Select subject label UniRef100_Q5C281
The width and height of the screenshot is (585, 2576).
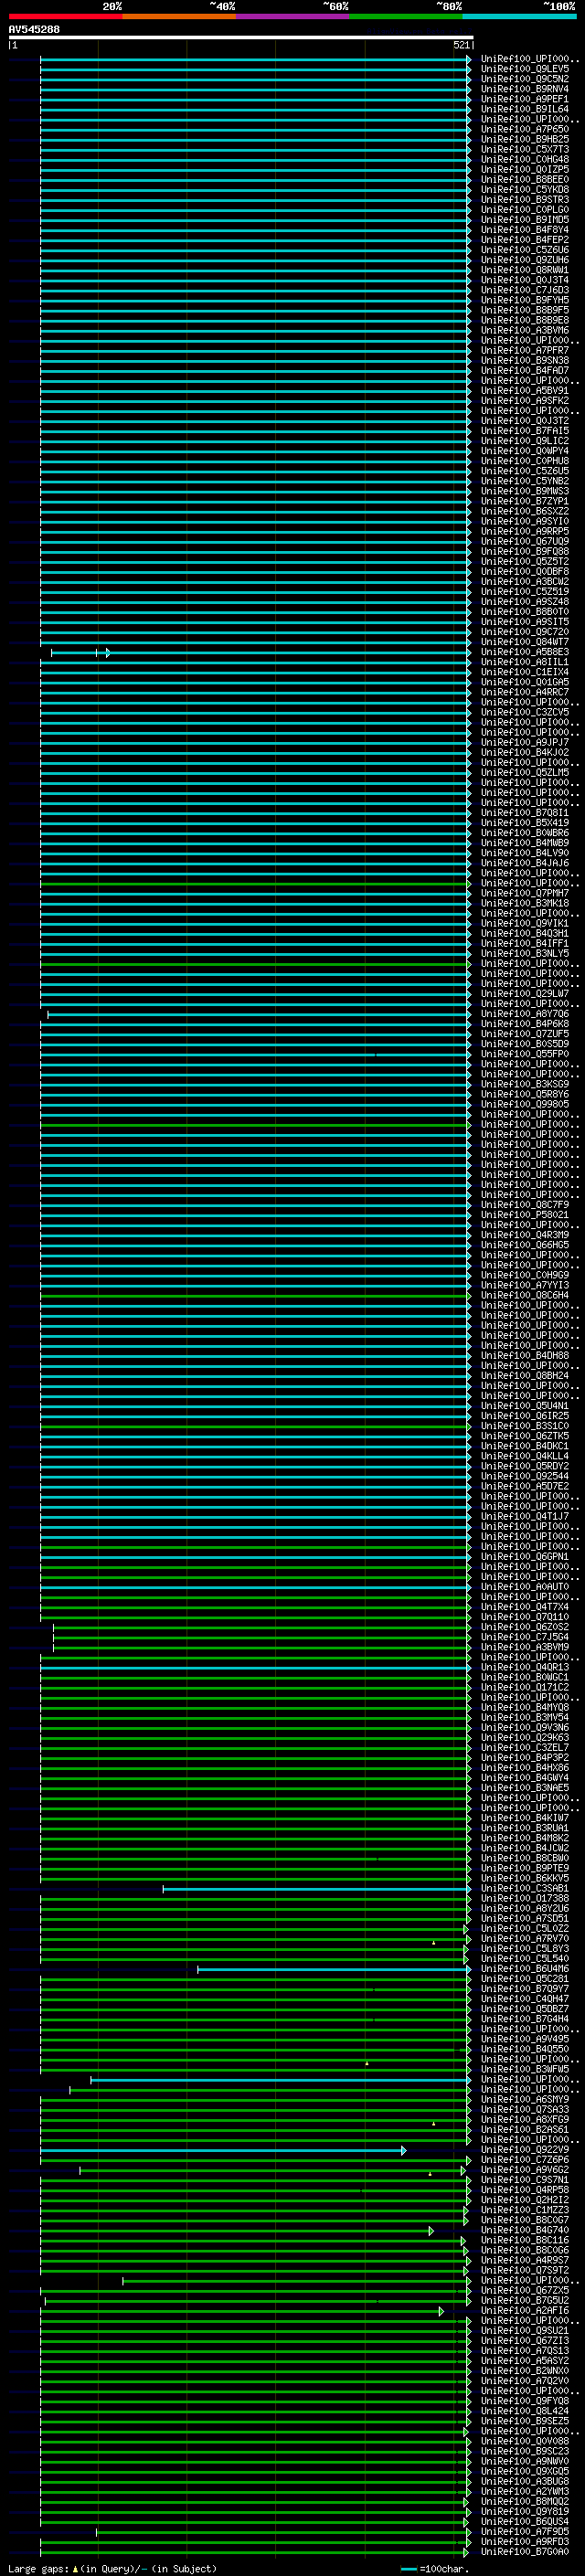[524, 1979]
